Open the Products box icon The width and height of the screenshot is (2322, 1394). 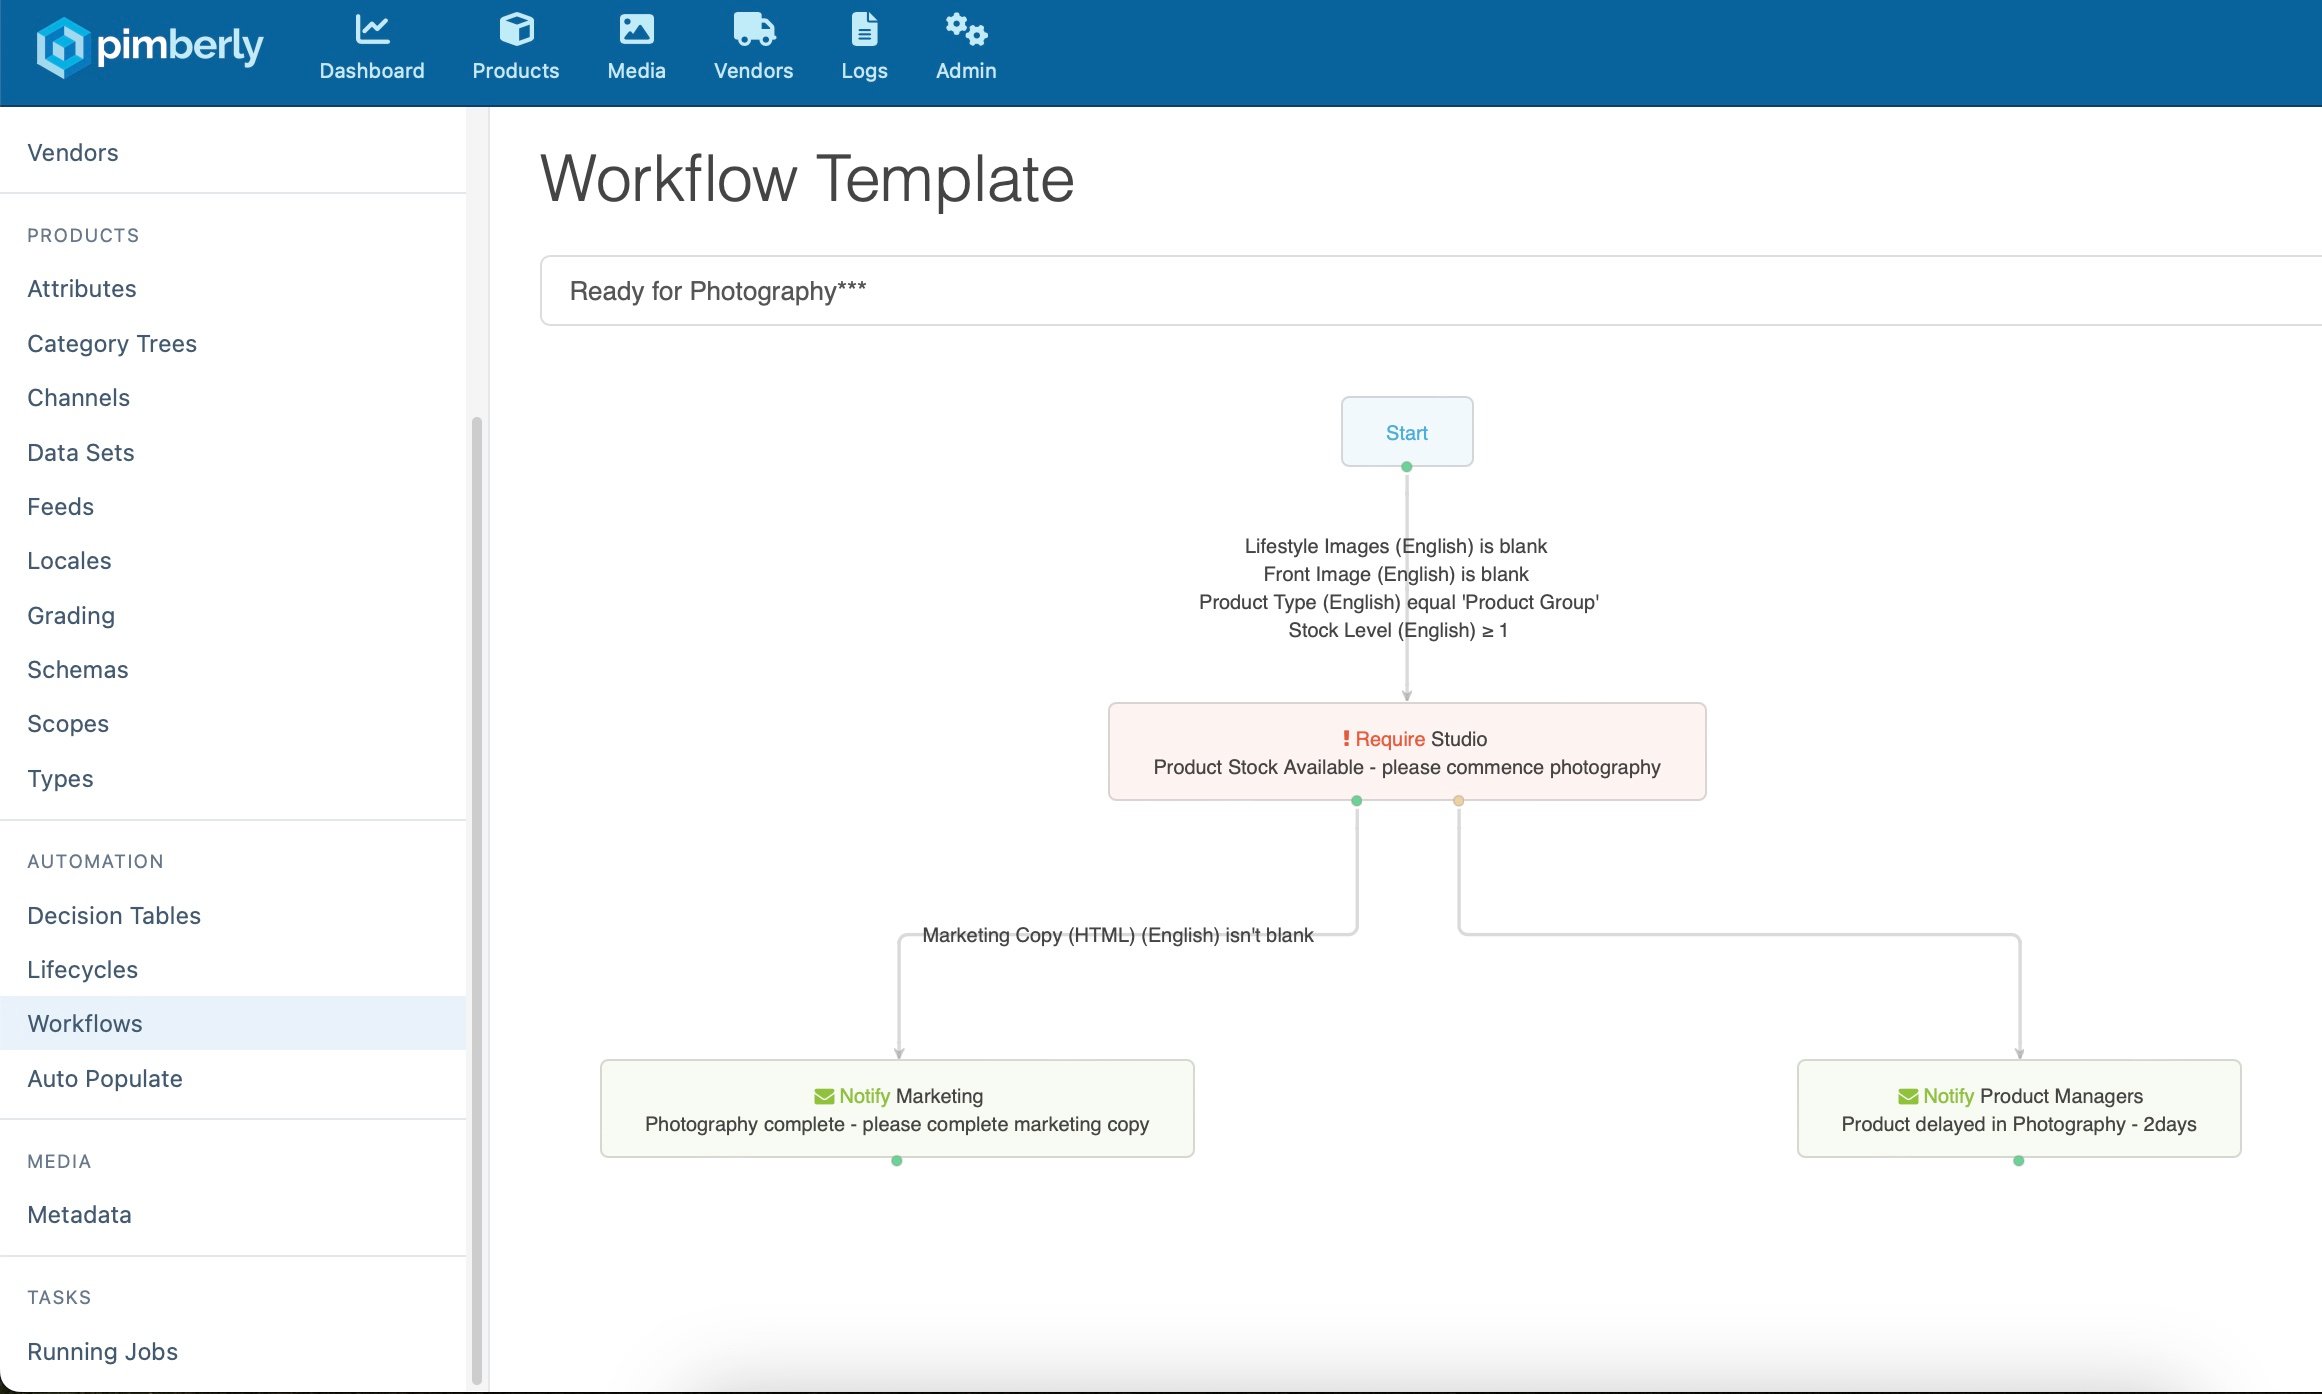516,30
